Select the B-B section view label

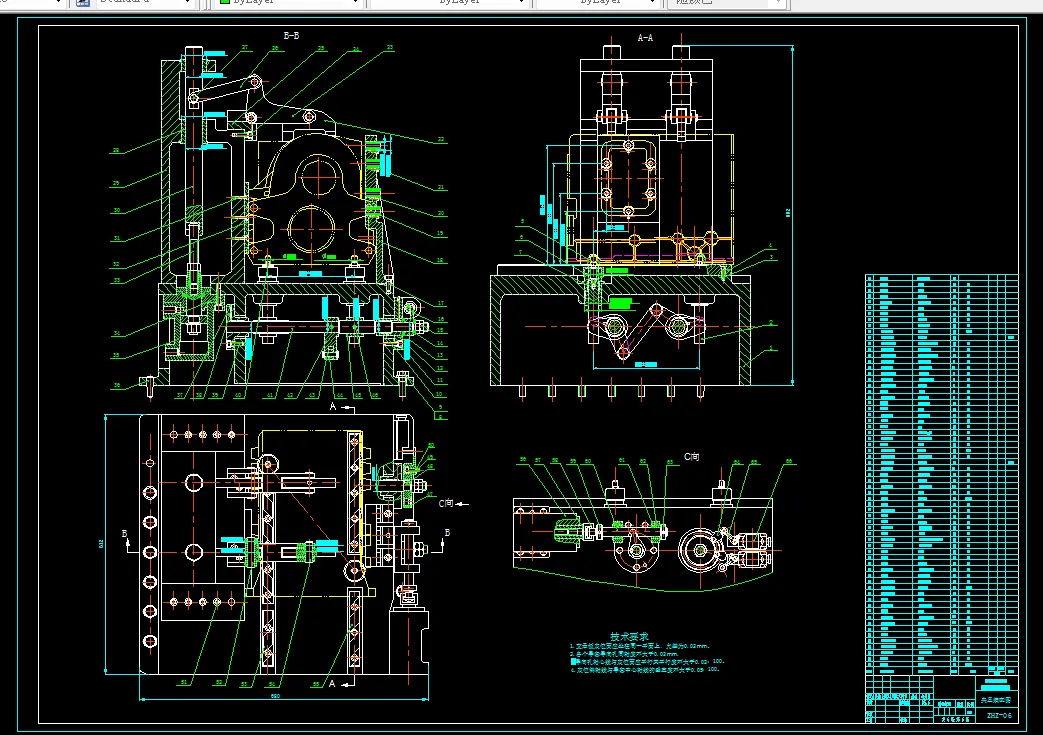pyautogui.click(x=291, y=36)
